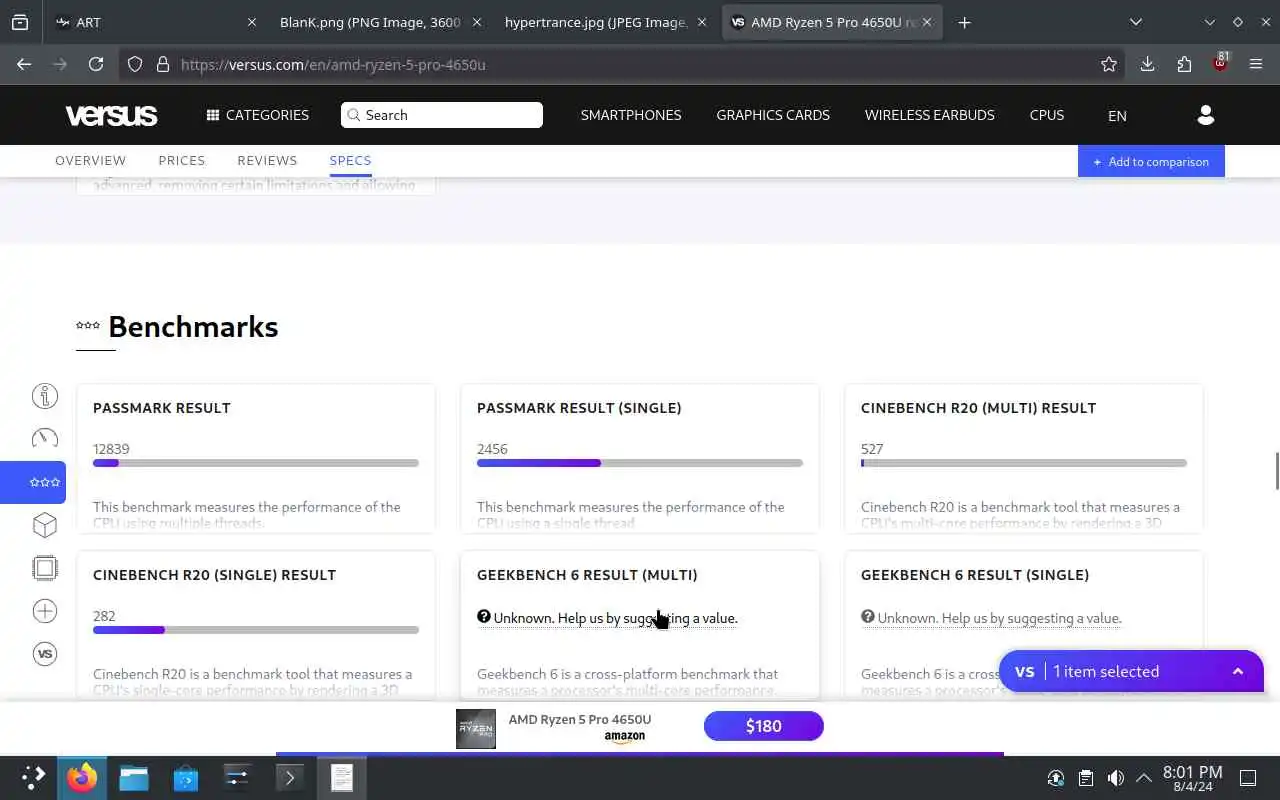Click the Passmark result progress bar
Image resolution: width=1280 pixels, height=800 pixels.
(256, 463)
